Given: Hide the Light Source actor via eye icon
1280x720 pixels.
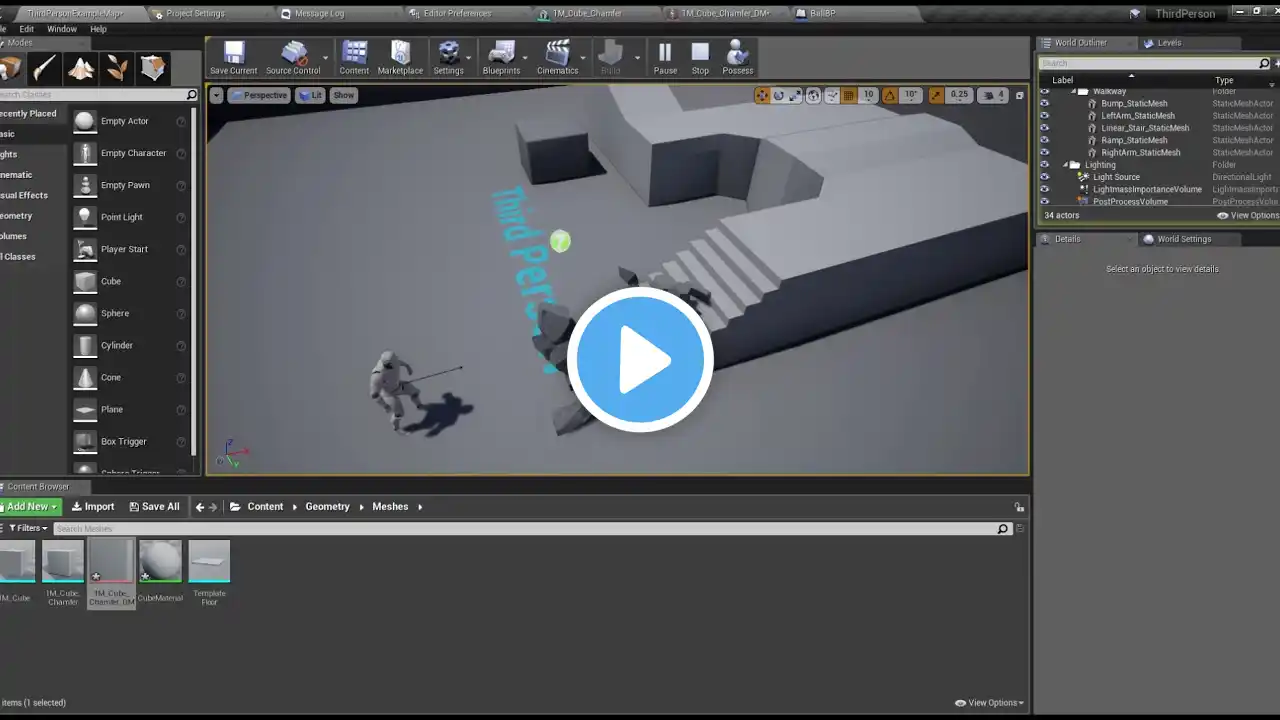Looking at the screenshot, I should pyautogui.click(x=1045, y=177).
